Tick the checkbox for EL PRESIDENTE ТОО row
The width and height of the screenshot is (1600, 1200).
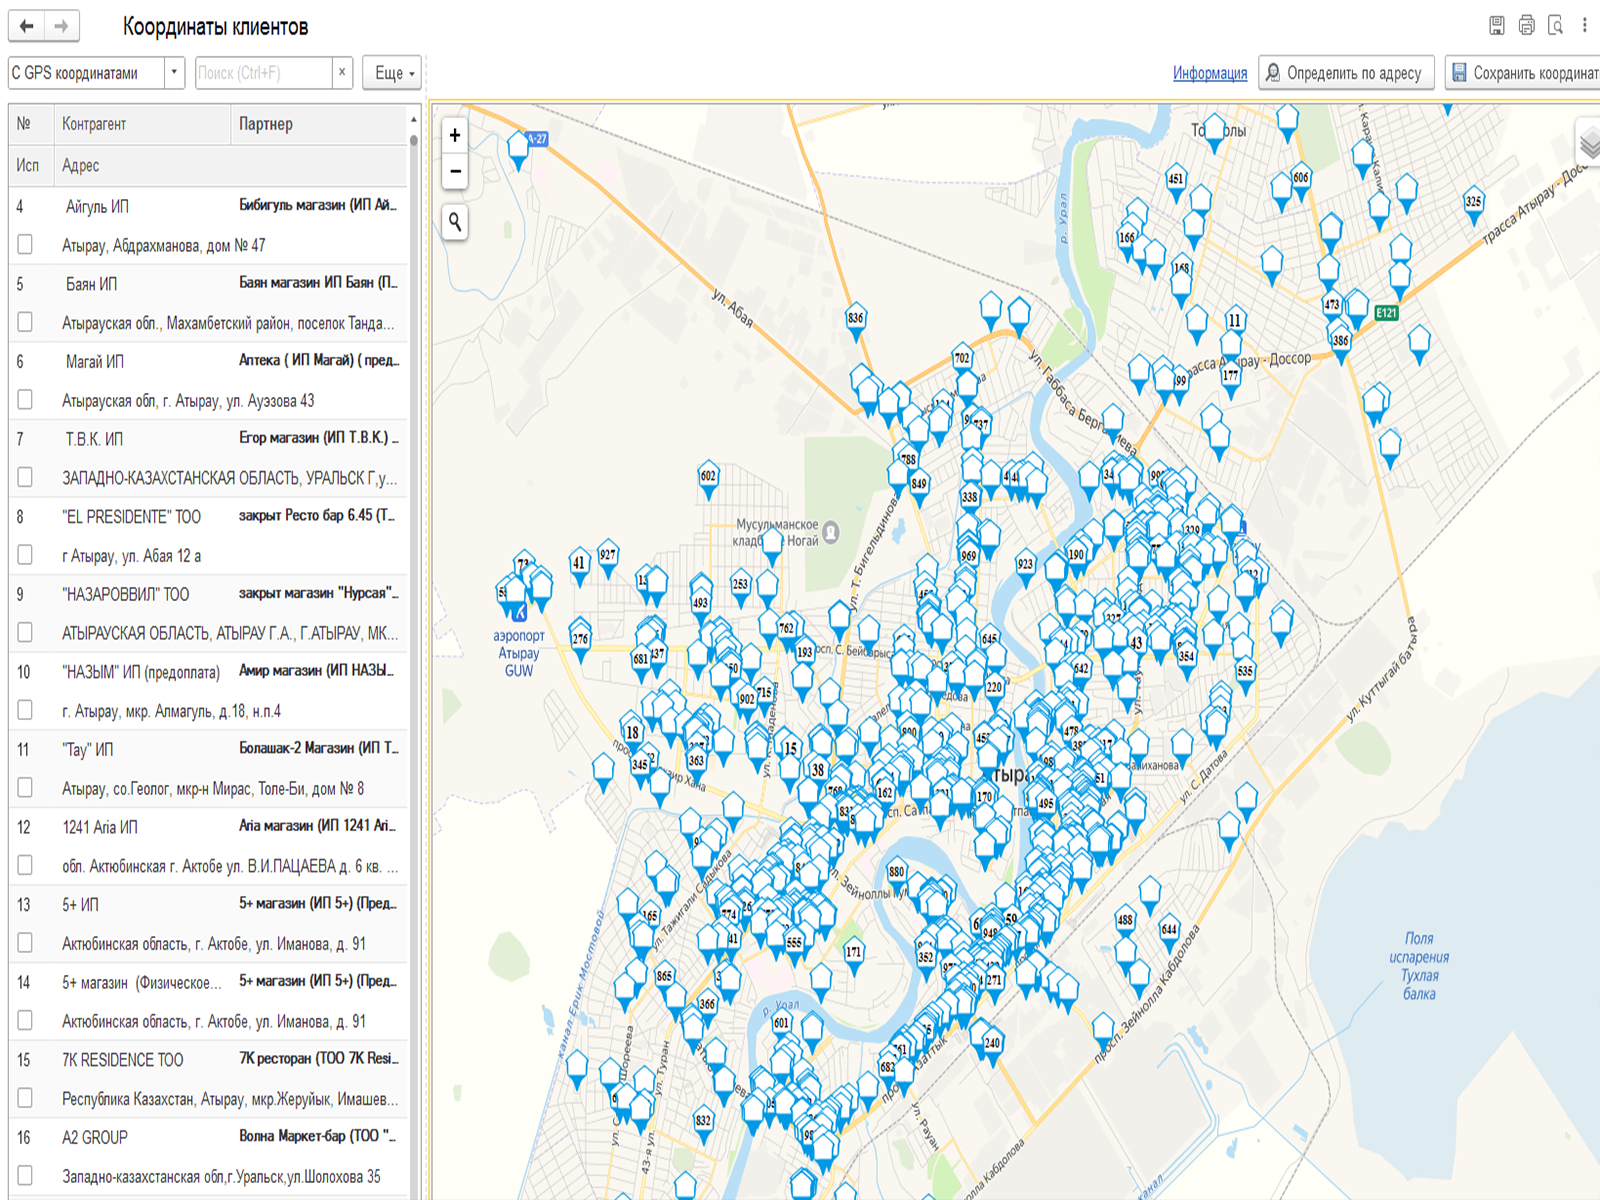coord(25,555)
